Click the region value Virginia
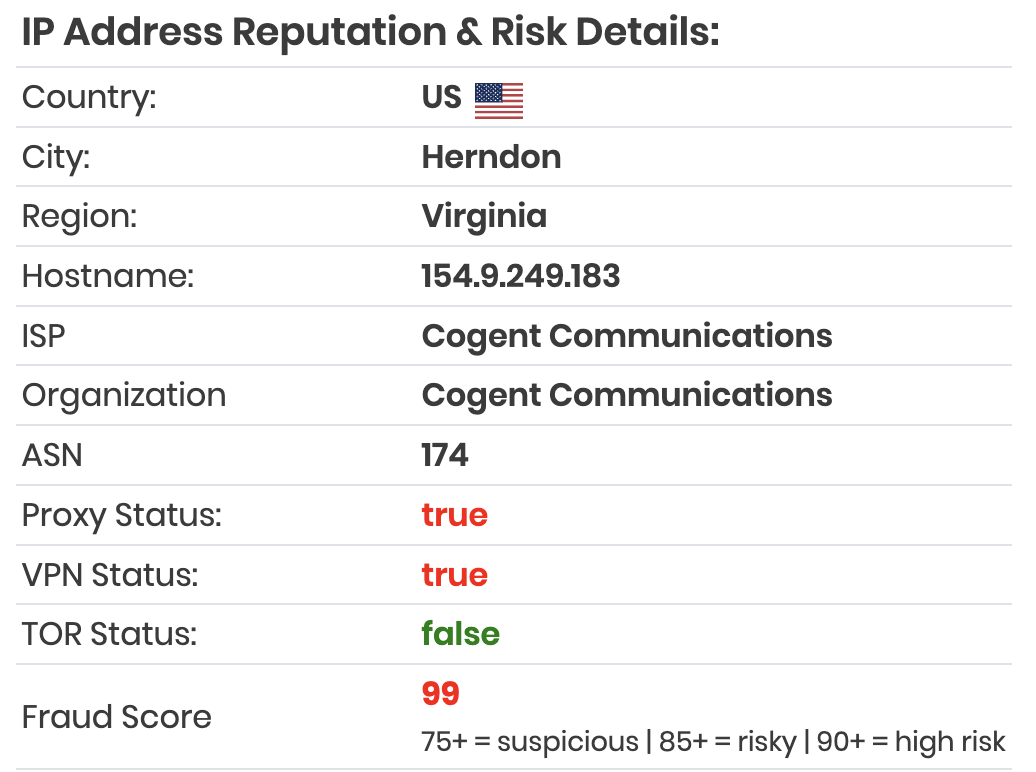Viewport: 1036px width, 772px height. [x=484, y=217]
